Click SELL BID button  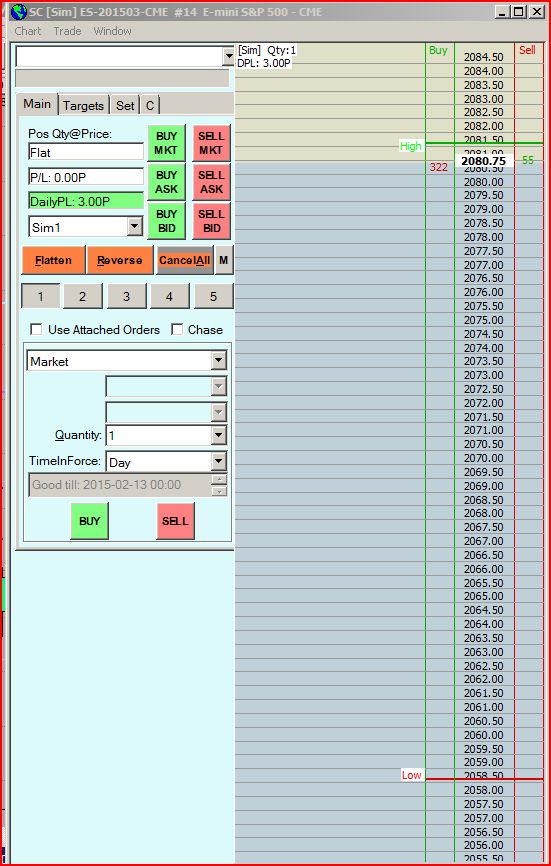point(211,221)
